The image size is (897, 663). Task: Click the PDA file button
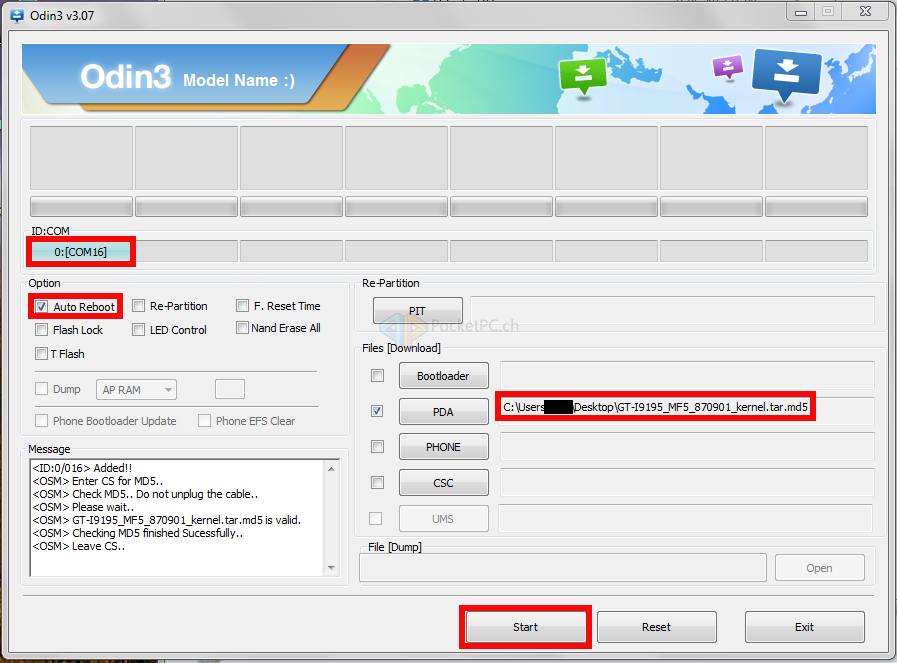[x=443, y=412]
